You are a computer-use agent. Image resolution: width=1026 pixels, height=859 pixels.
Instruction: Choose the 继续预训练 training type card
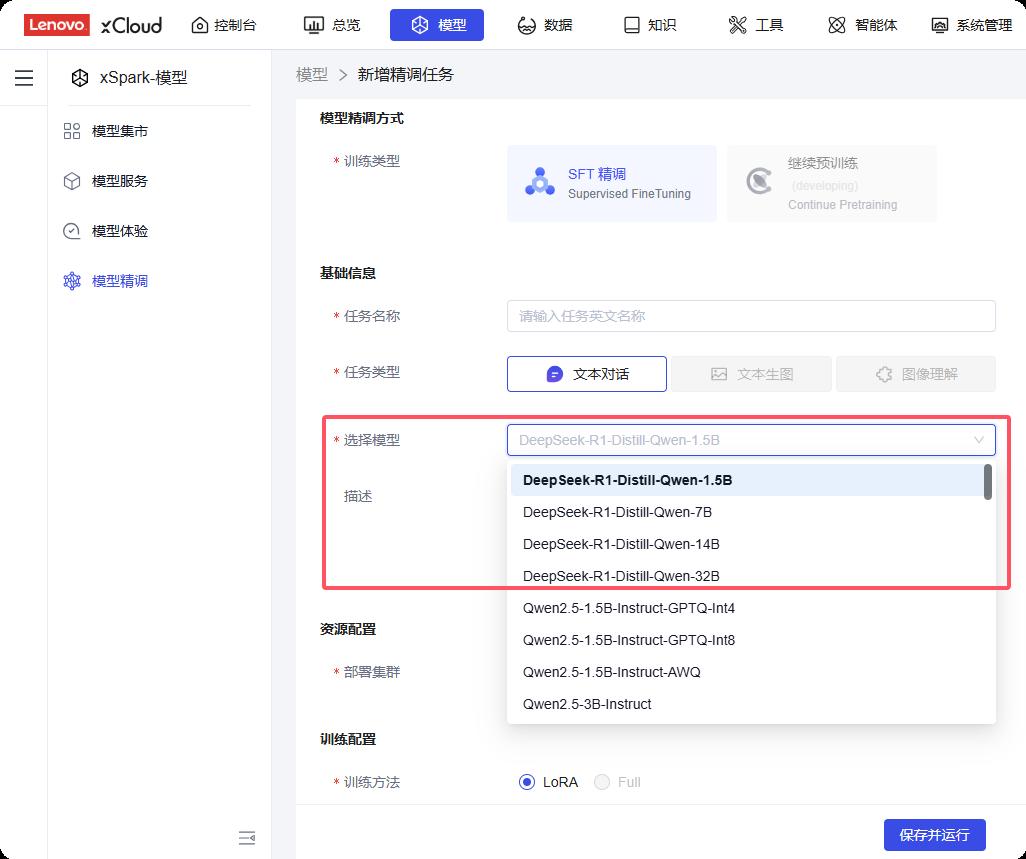pyautogui.click(x=832, y=183)
